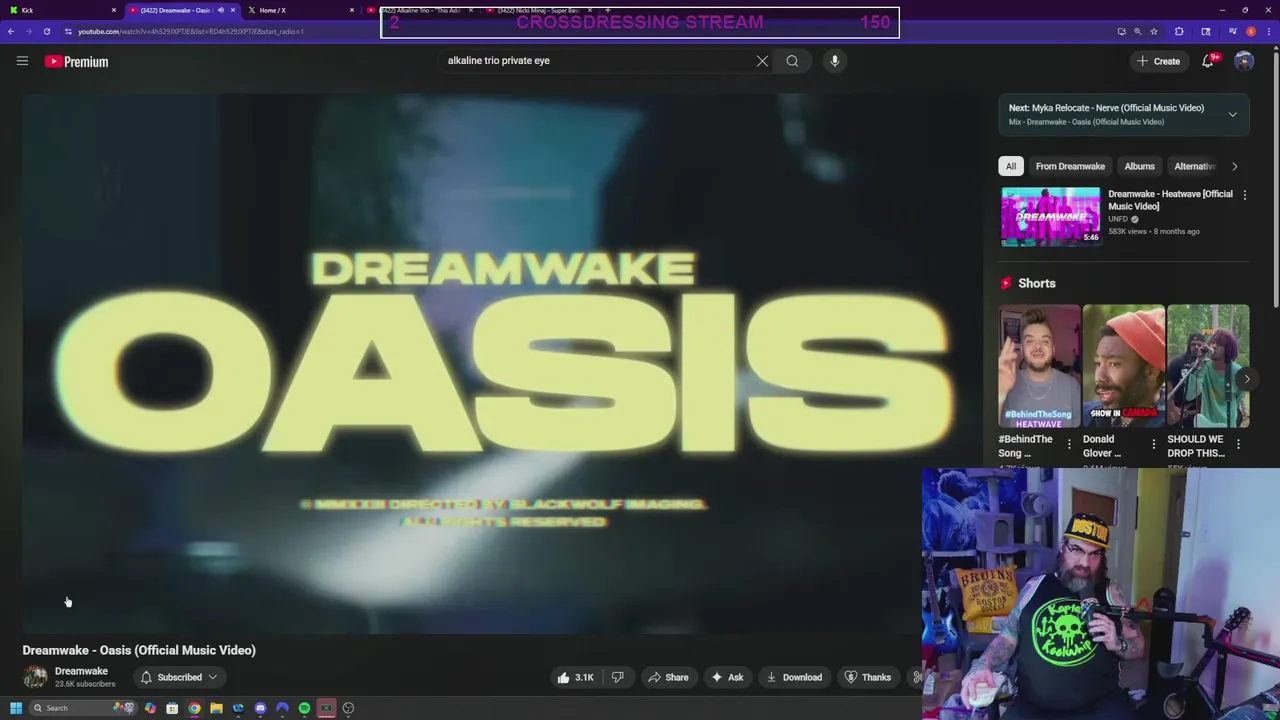Screen dimensions: 1280x720
Task: Run search with the magnifier button
Action: pyautogui.click(x=792, y=61)
